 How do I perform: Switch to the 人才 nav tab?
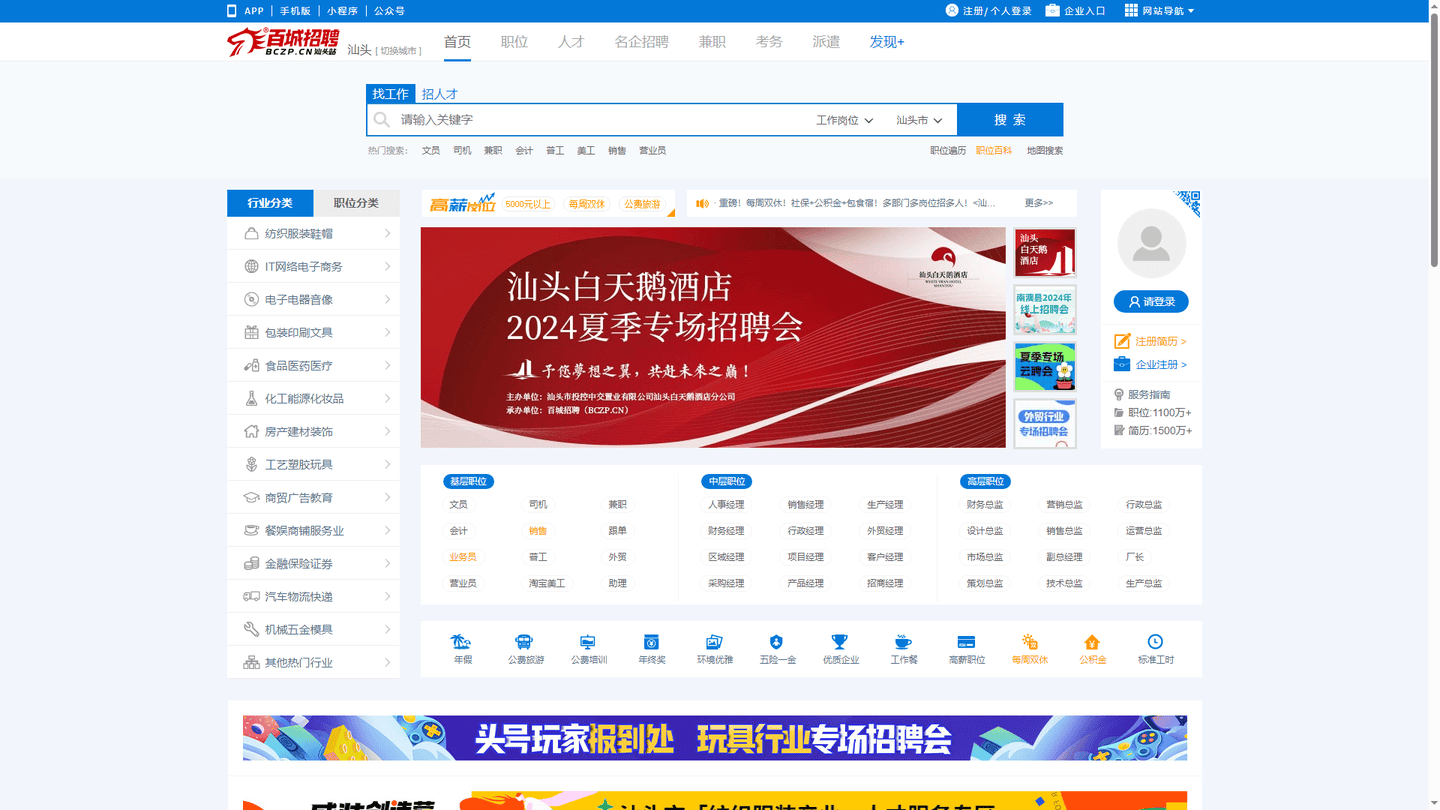point(571,42)
